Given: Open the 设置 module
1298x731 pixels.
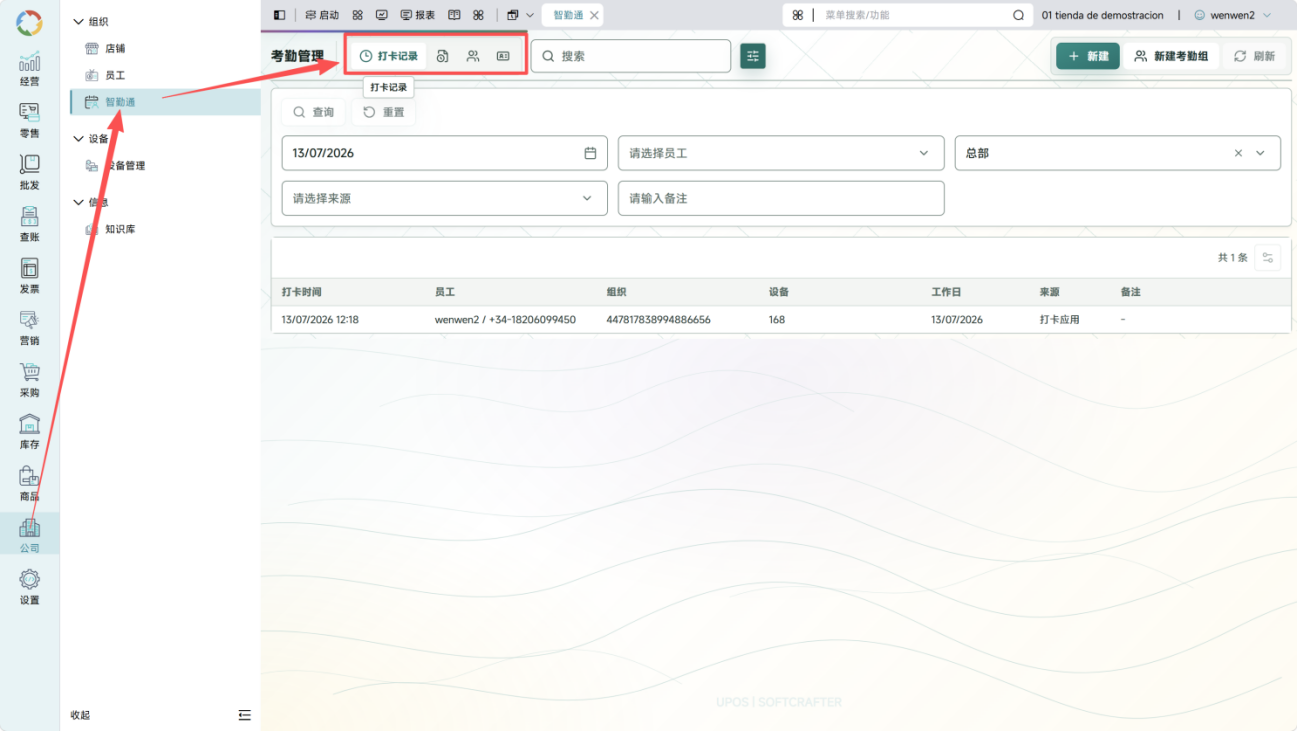Looking at the screenshot, I should (29, 587).
